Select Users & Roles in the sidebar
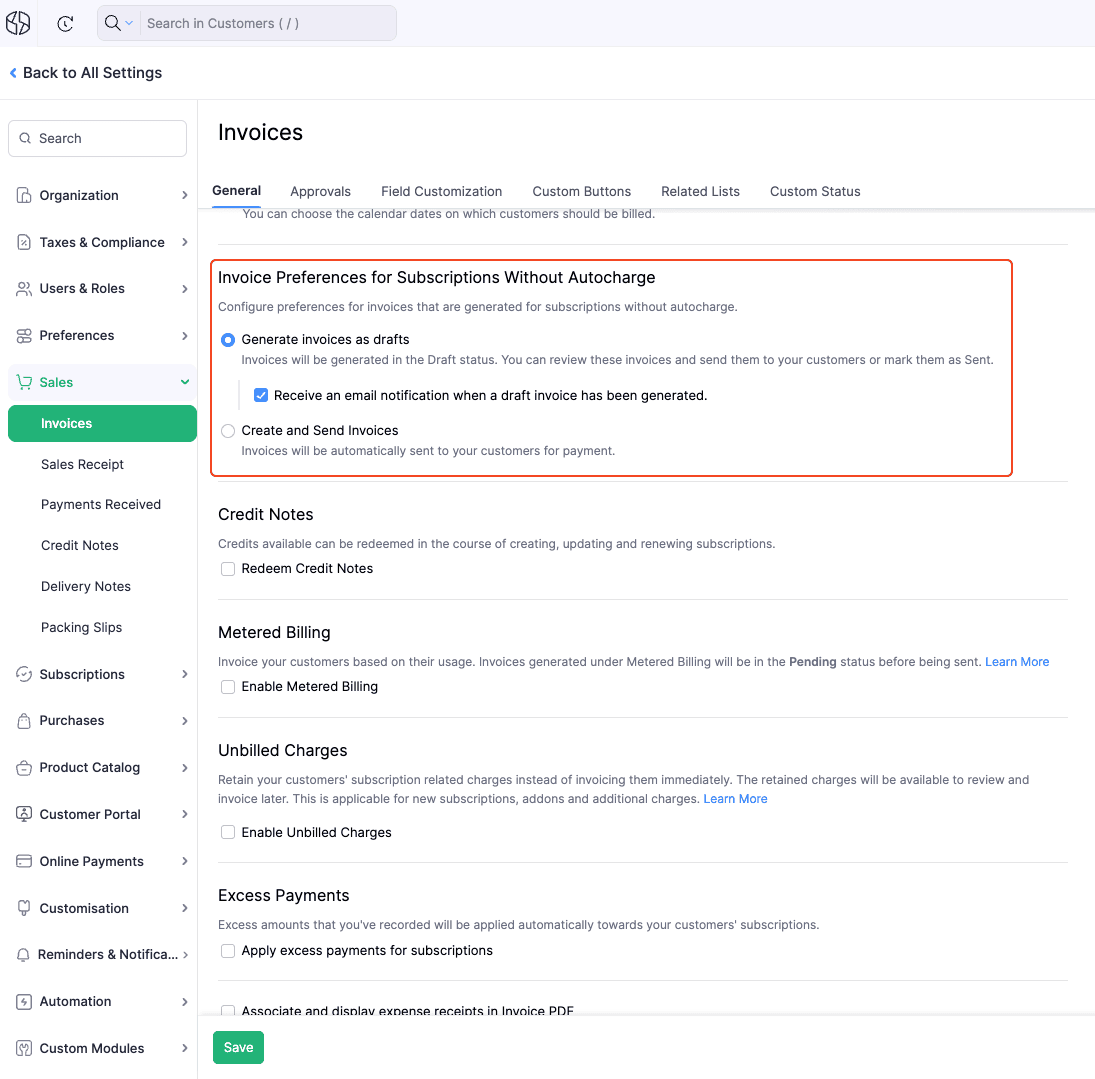This screenshot has width=1095, height=1079. click(23, 288)
